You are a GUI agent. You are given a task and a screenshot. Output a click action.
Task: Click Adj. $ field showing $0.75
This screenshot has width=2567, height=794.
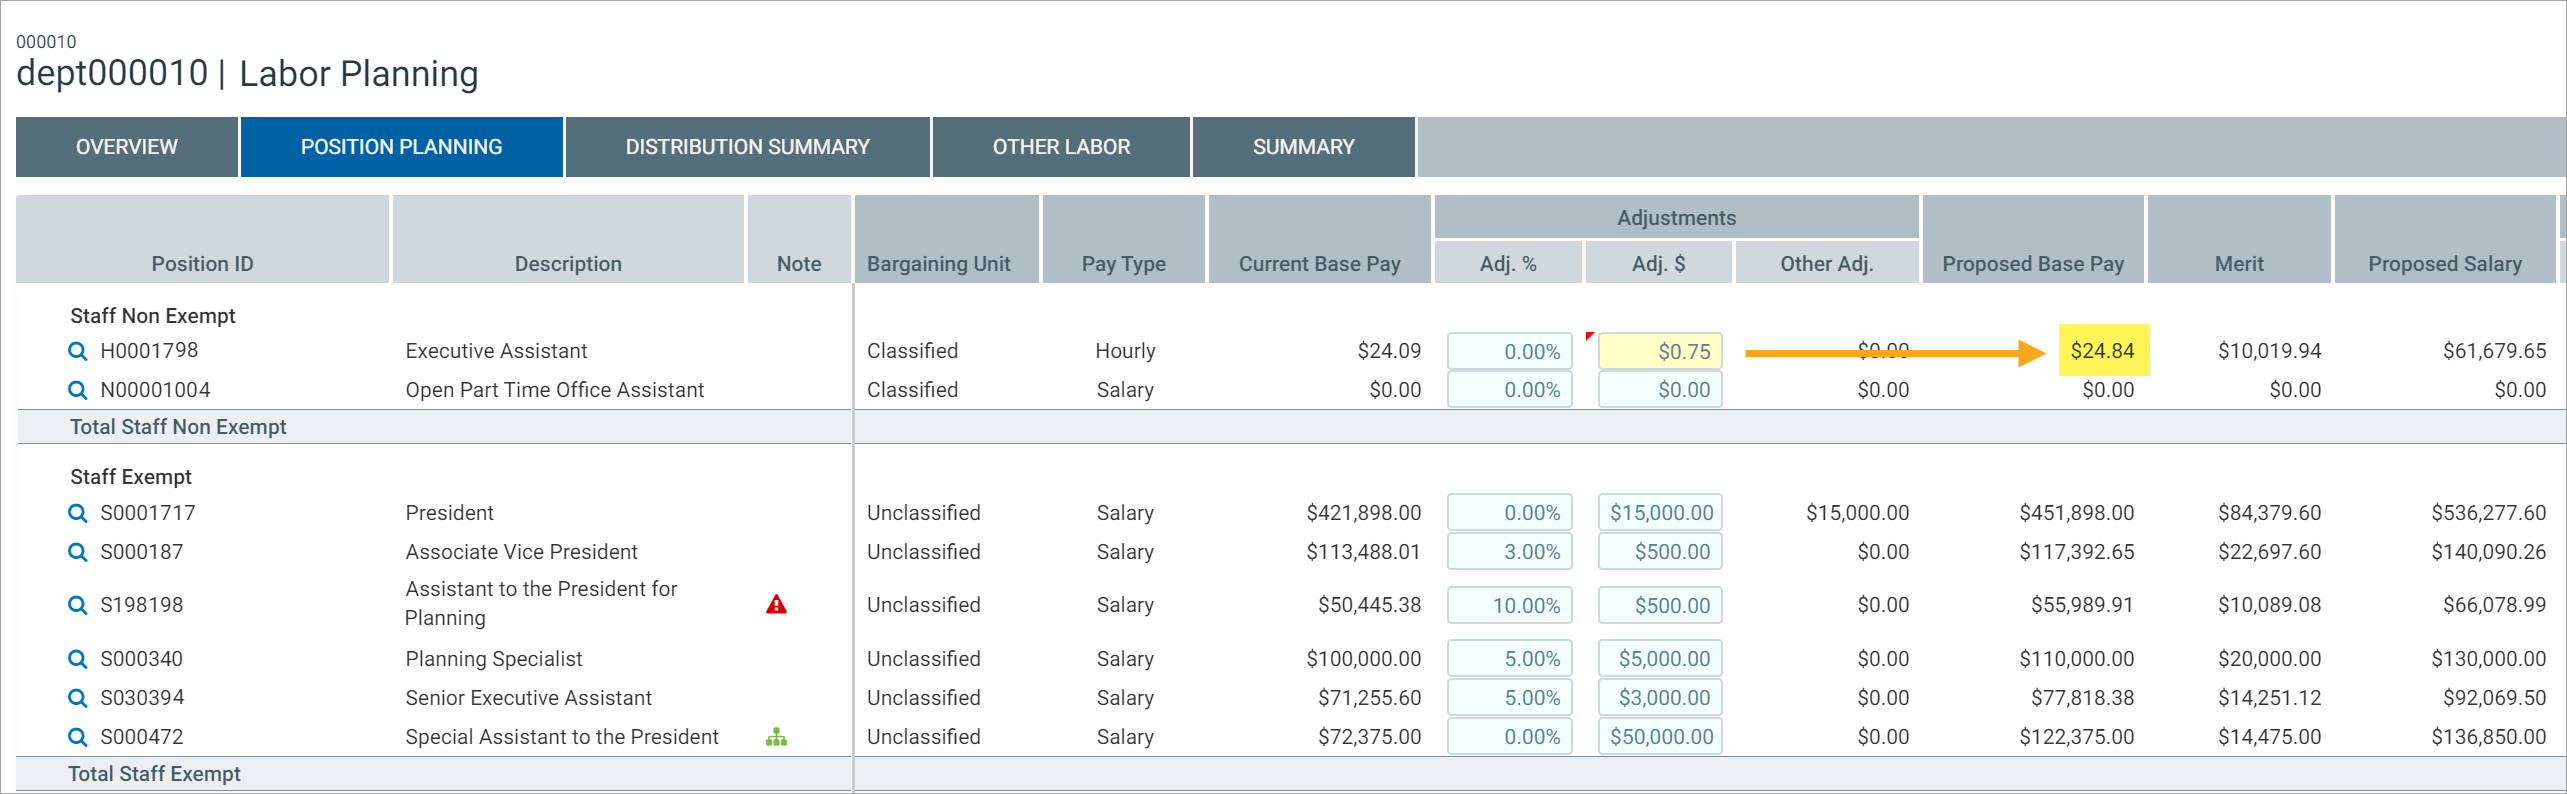pyautogui.click(x=1660, y=351)
